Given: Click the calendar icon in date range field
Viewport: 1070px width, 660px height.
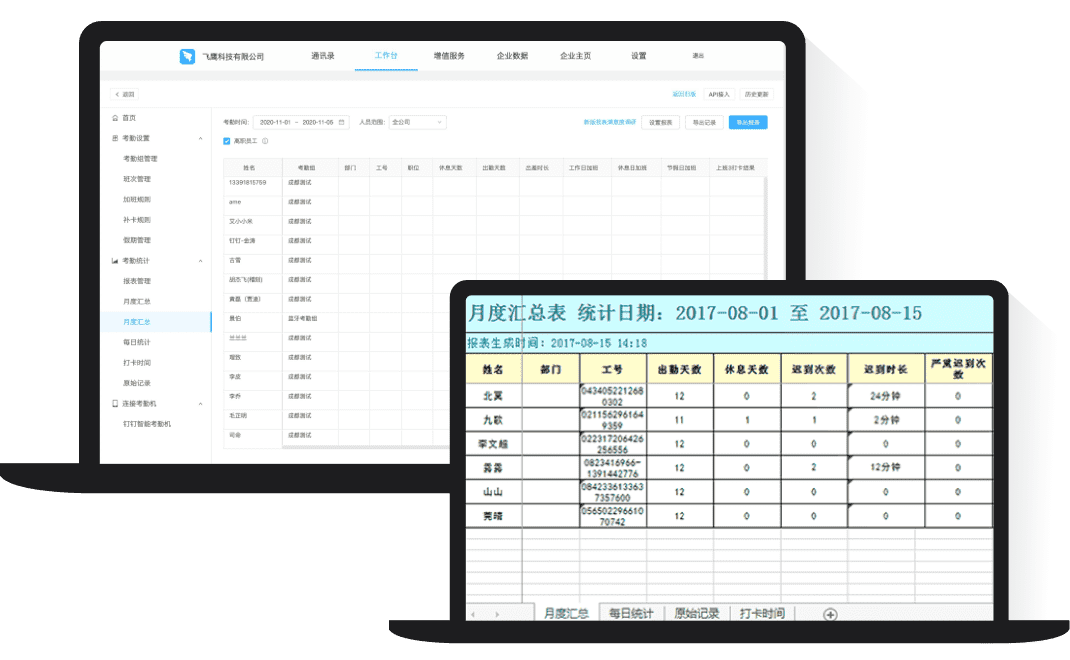Looking at the screenshot, I should click(342, 122).
